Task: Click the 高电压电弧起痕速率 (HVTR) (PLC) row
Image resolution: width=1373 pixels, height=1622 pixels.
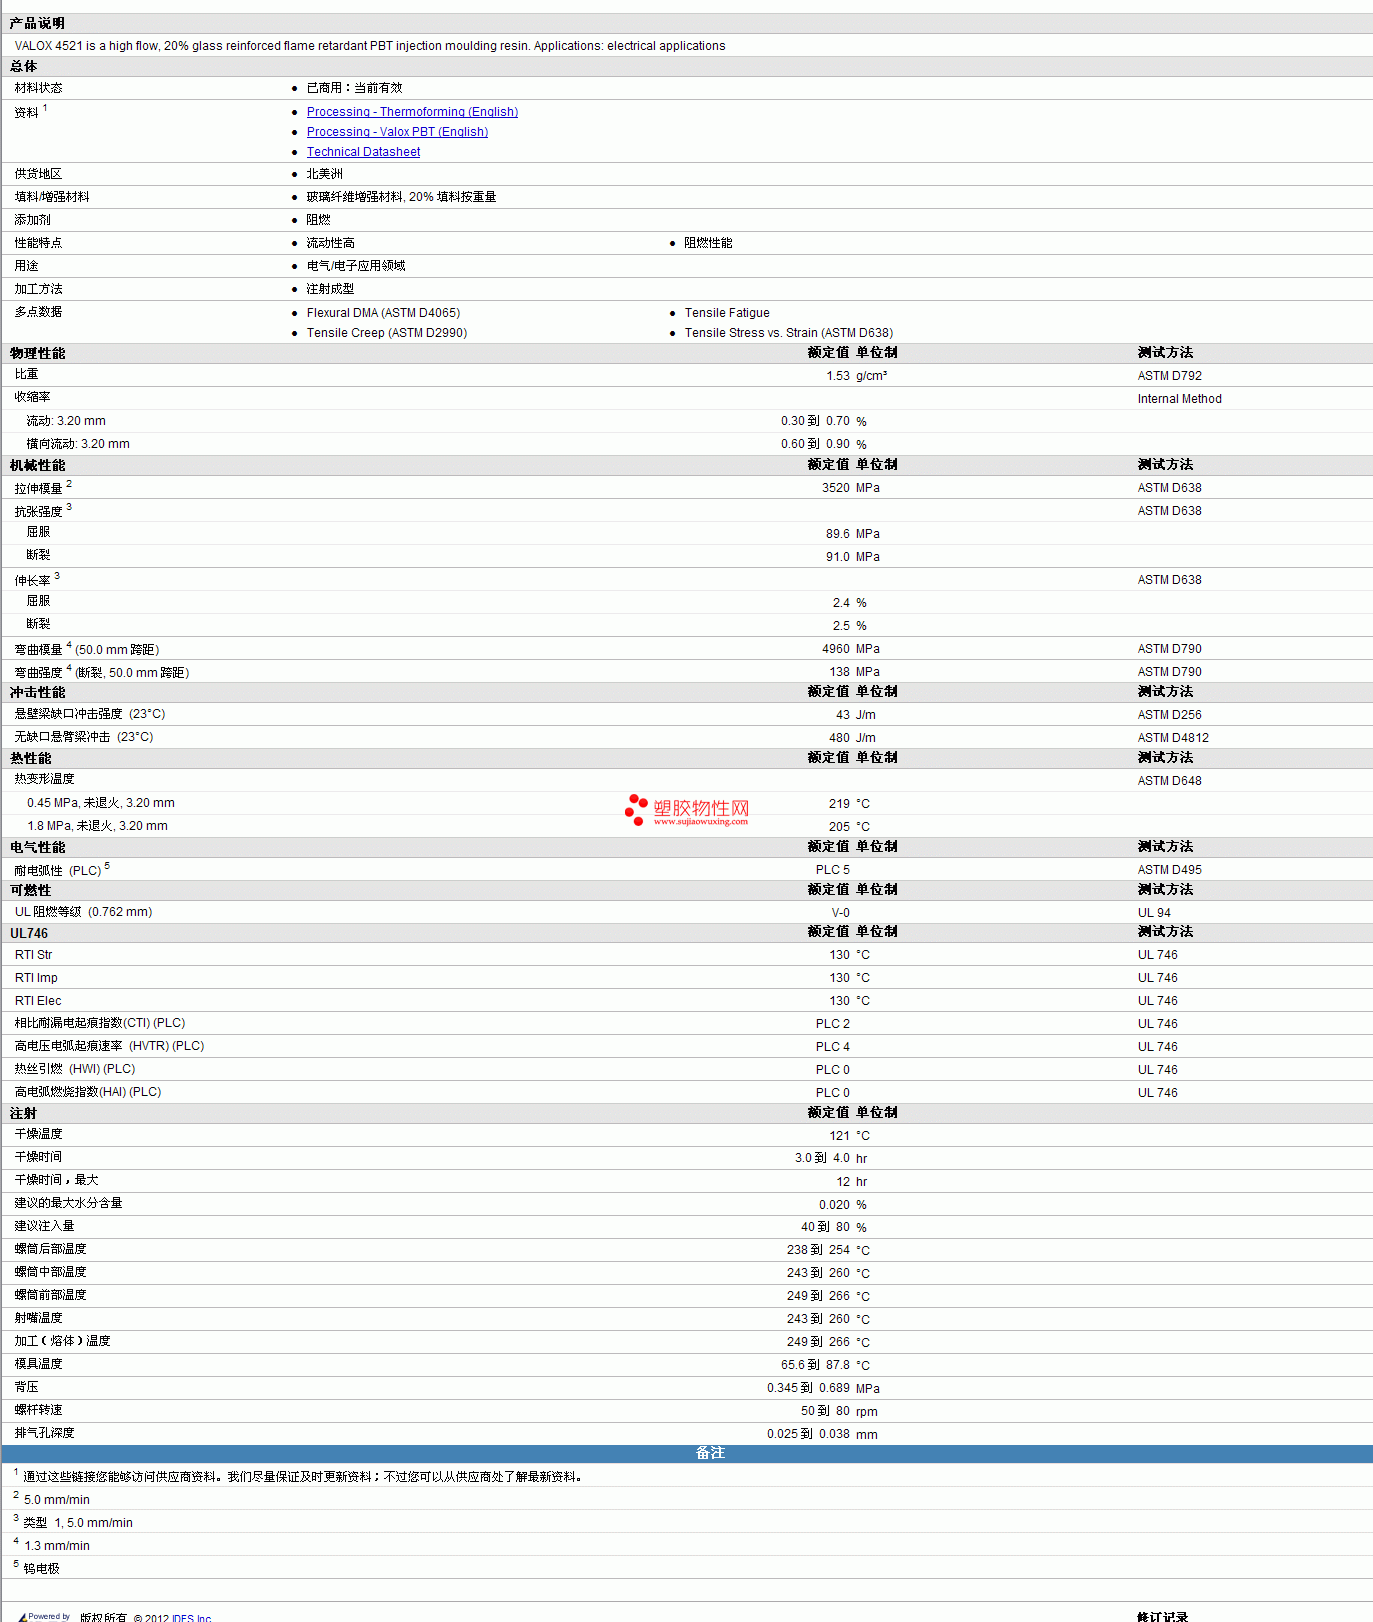Action: [109, 1046]
